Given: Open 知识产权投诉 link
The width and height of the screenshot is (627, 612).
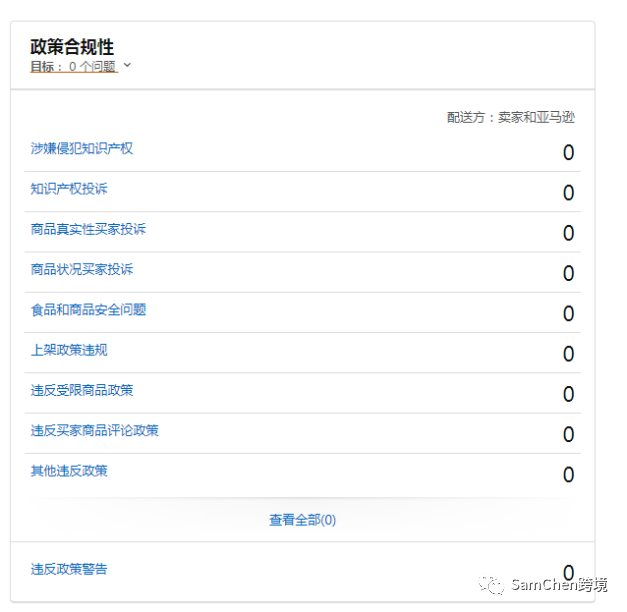Looking at the screenshot, I should (x=69, y=189).
